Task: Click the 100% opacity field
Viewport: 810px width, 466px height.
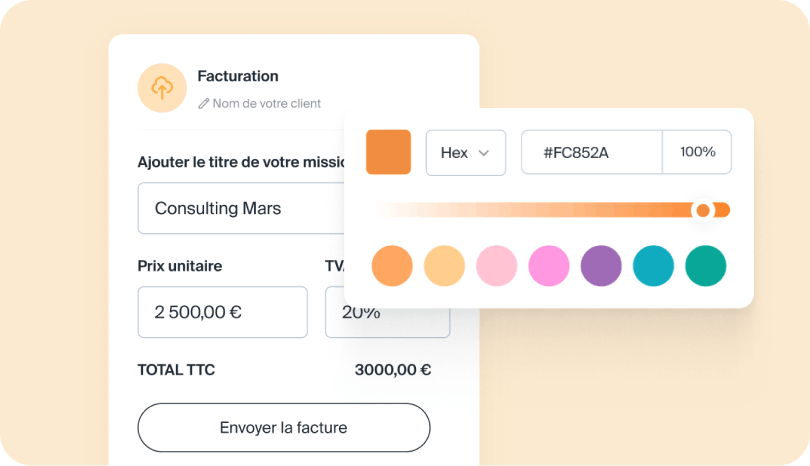Action: coord(697,153)
